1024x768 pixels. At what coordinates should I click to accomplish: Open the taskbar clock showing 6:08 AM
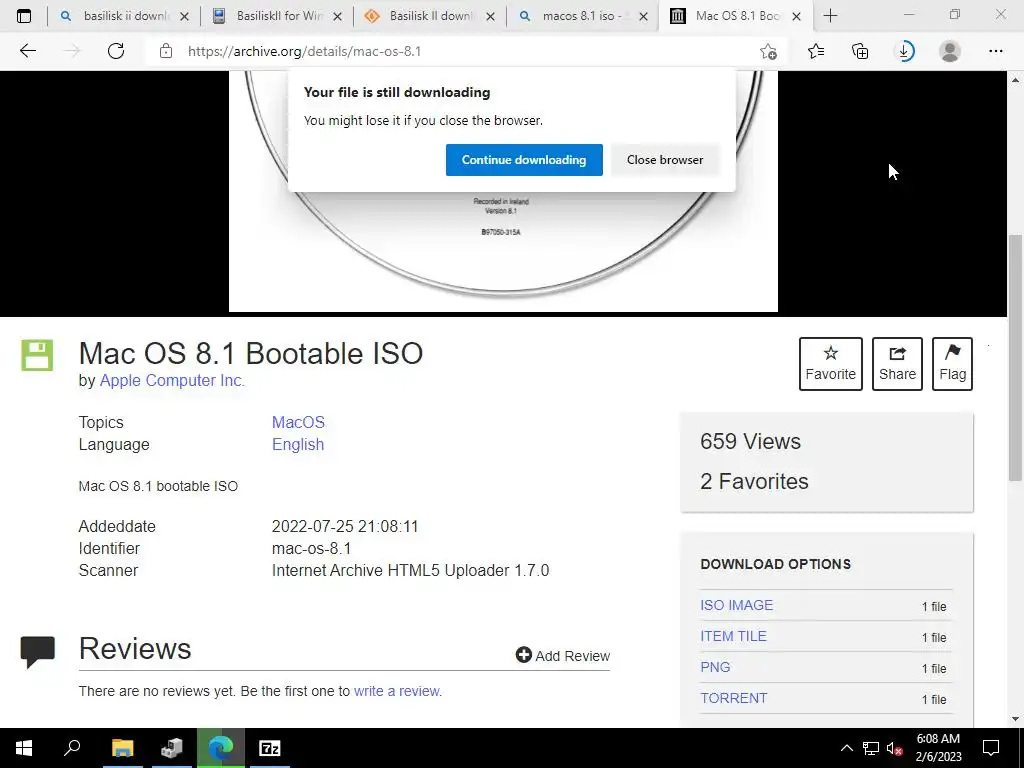pos(938,748)
